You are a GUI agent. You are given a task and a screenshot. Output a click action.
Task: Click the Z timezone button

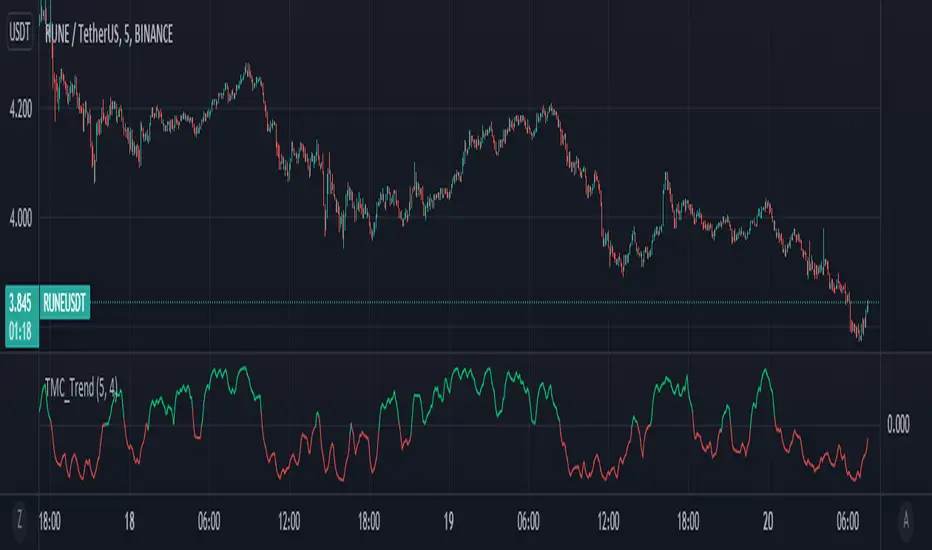pyautogui.click(x=19, y=520)
